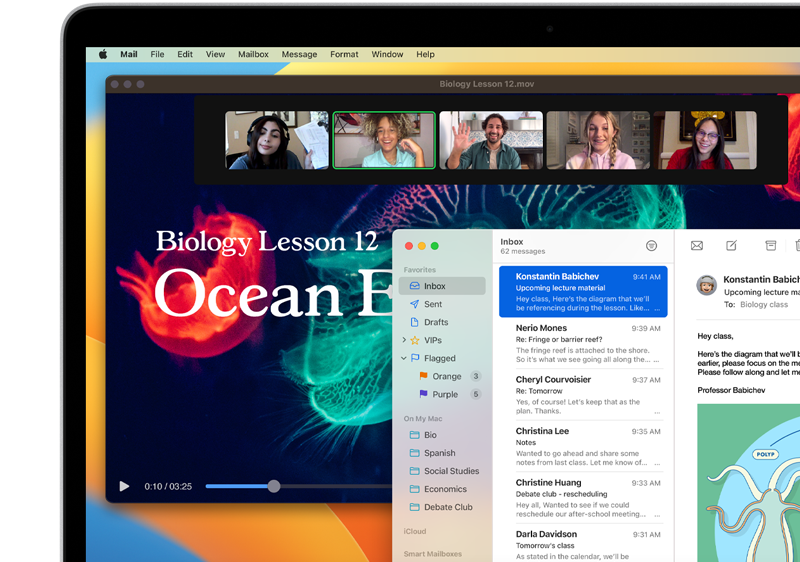Click the Archive icon in Mail toolbar
This screenshot has height=562, width=800.
pos(770,246)
